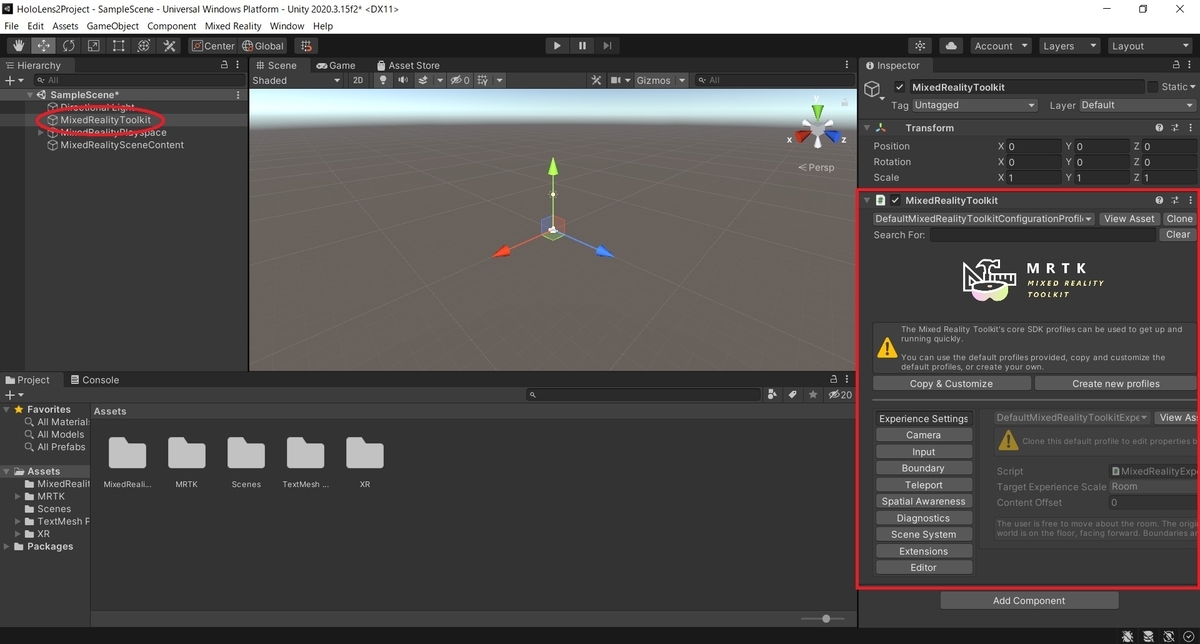This screenshot has width=1200, height=644.
Task: Open MixedRealityToolkit component help icon
Action: (x=1159, y=200)
